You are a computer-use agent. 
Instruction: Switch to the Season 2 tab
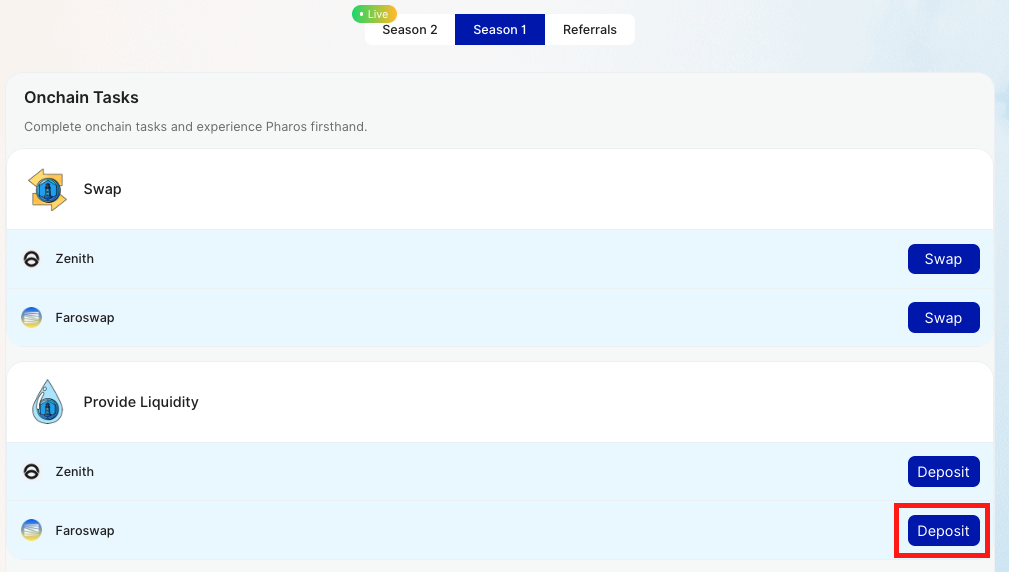point(410,30)
